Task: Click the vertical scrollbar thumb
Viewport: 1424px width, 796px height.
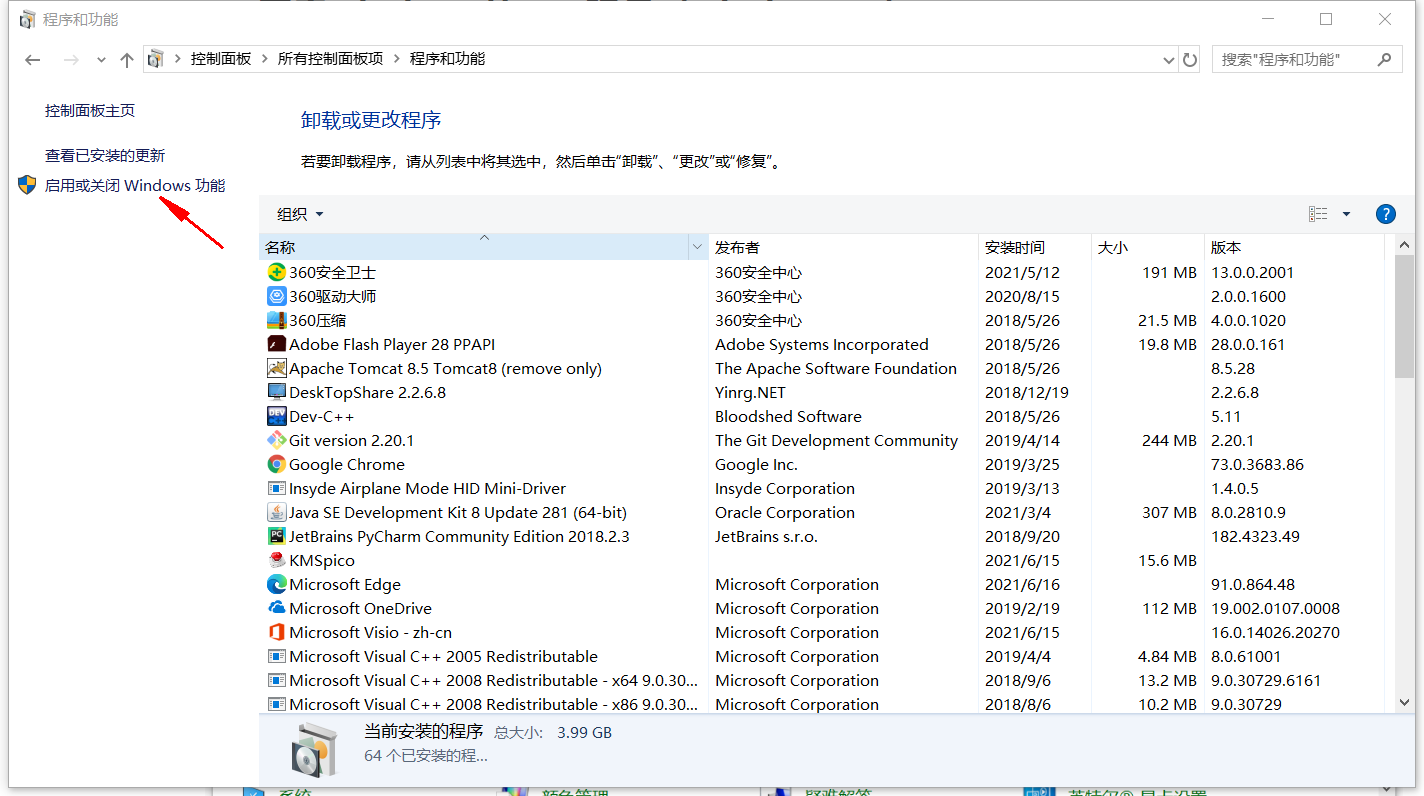Action: pos(1404,317)
